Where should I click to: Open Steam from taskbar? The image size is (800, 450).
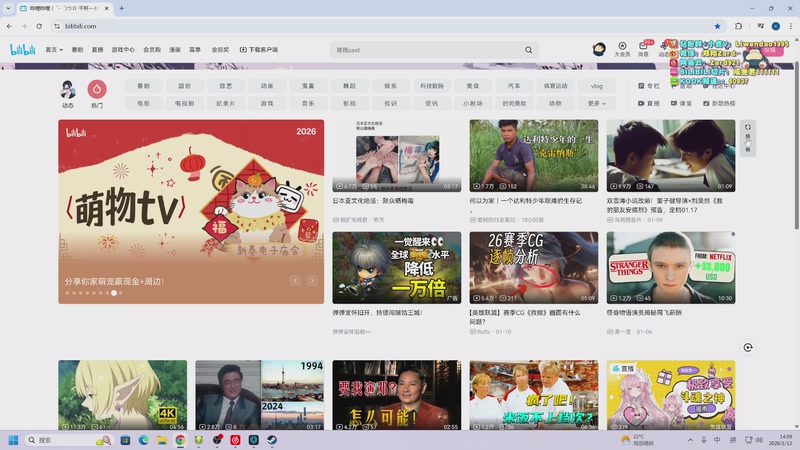pyautogui.click(x=272, y=440)
